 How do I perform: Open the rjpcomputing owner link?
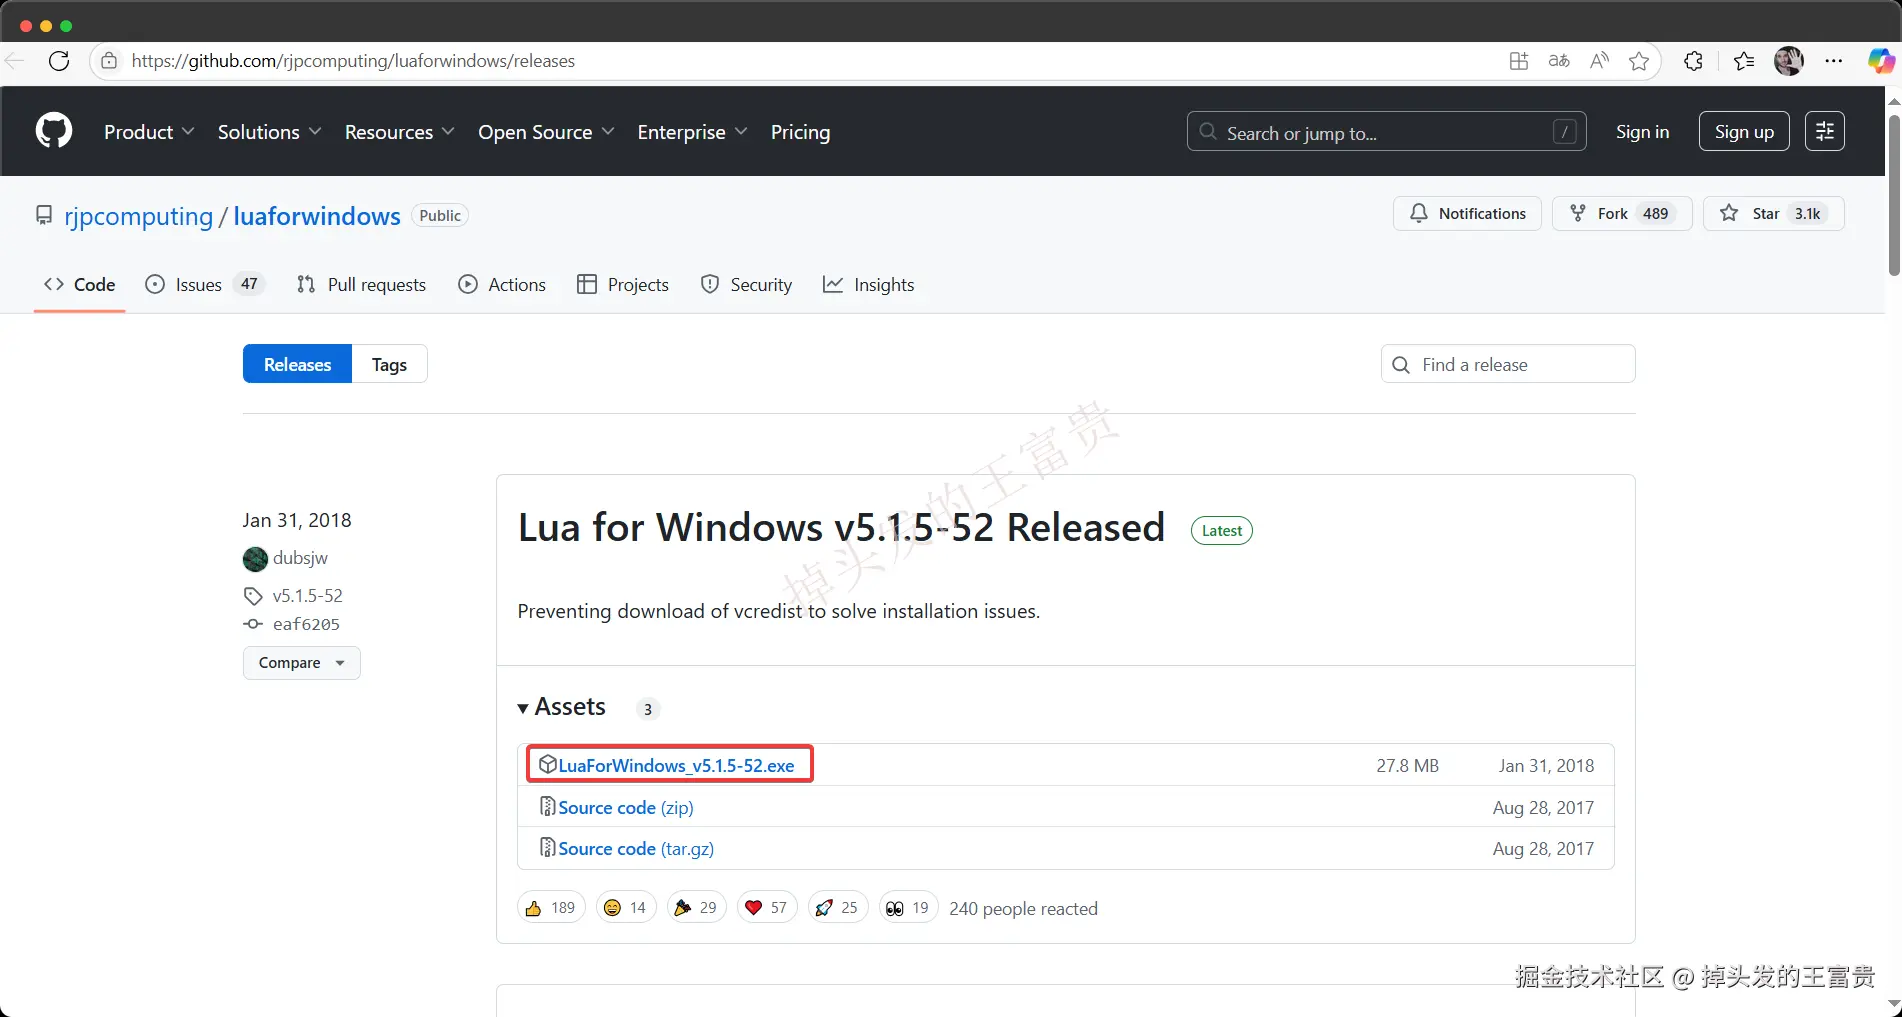tap(139, 216)
